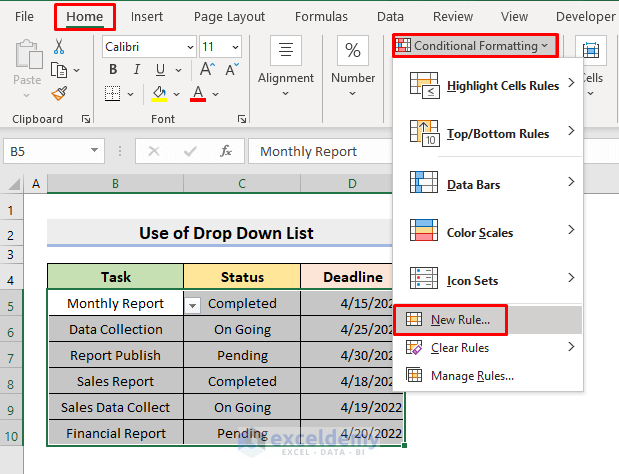Screen dimensions: 619x474
Task: Open the Number format percent icon
Action: tap(353, 51)
